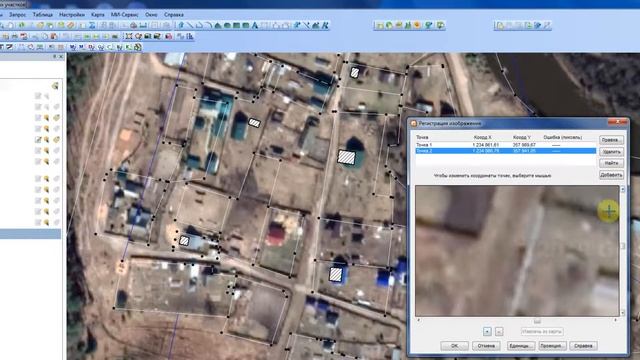Click Отмена to cancel registration
Image resolution: width=640 pixels, height=360 pixels.
(x=486, y=346)
